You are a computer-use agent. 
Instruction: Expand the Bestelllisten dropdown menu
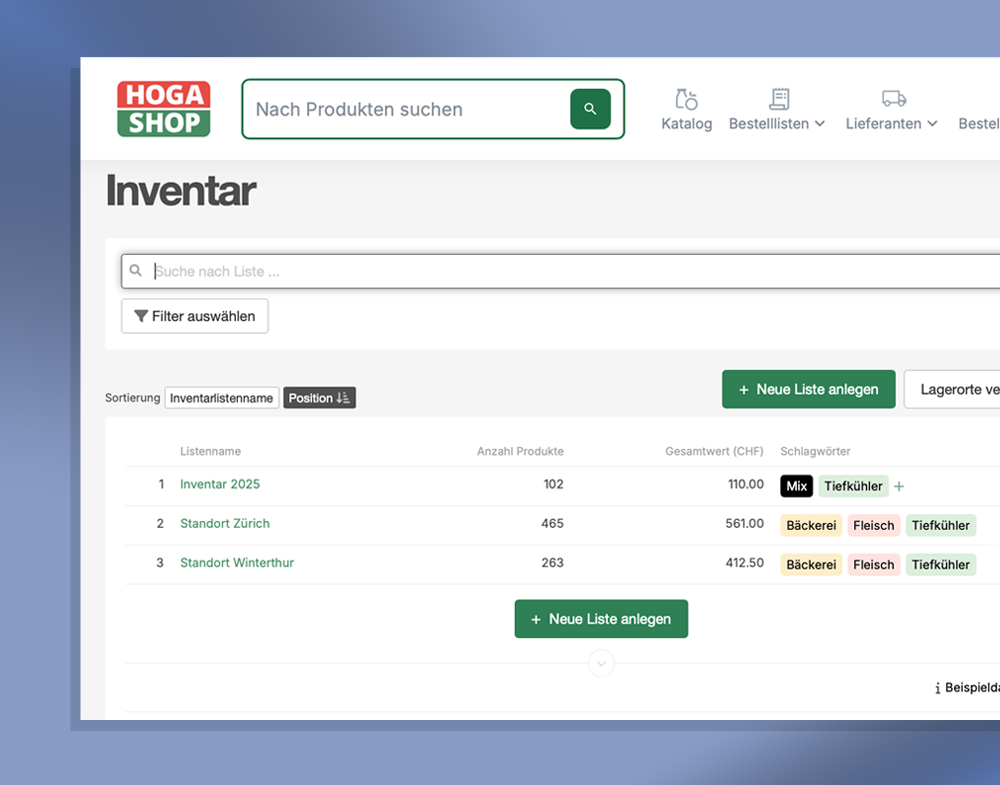pyautogui.click(x=820, y=124)
